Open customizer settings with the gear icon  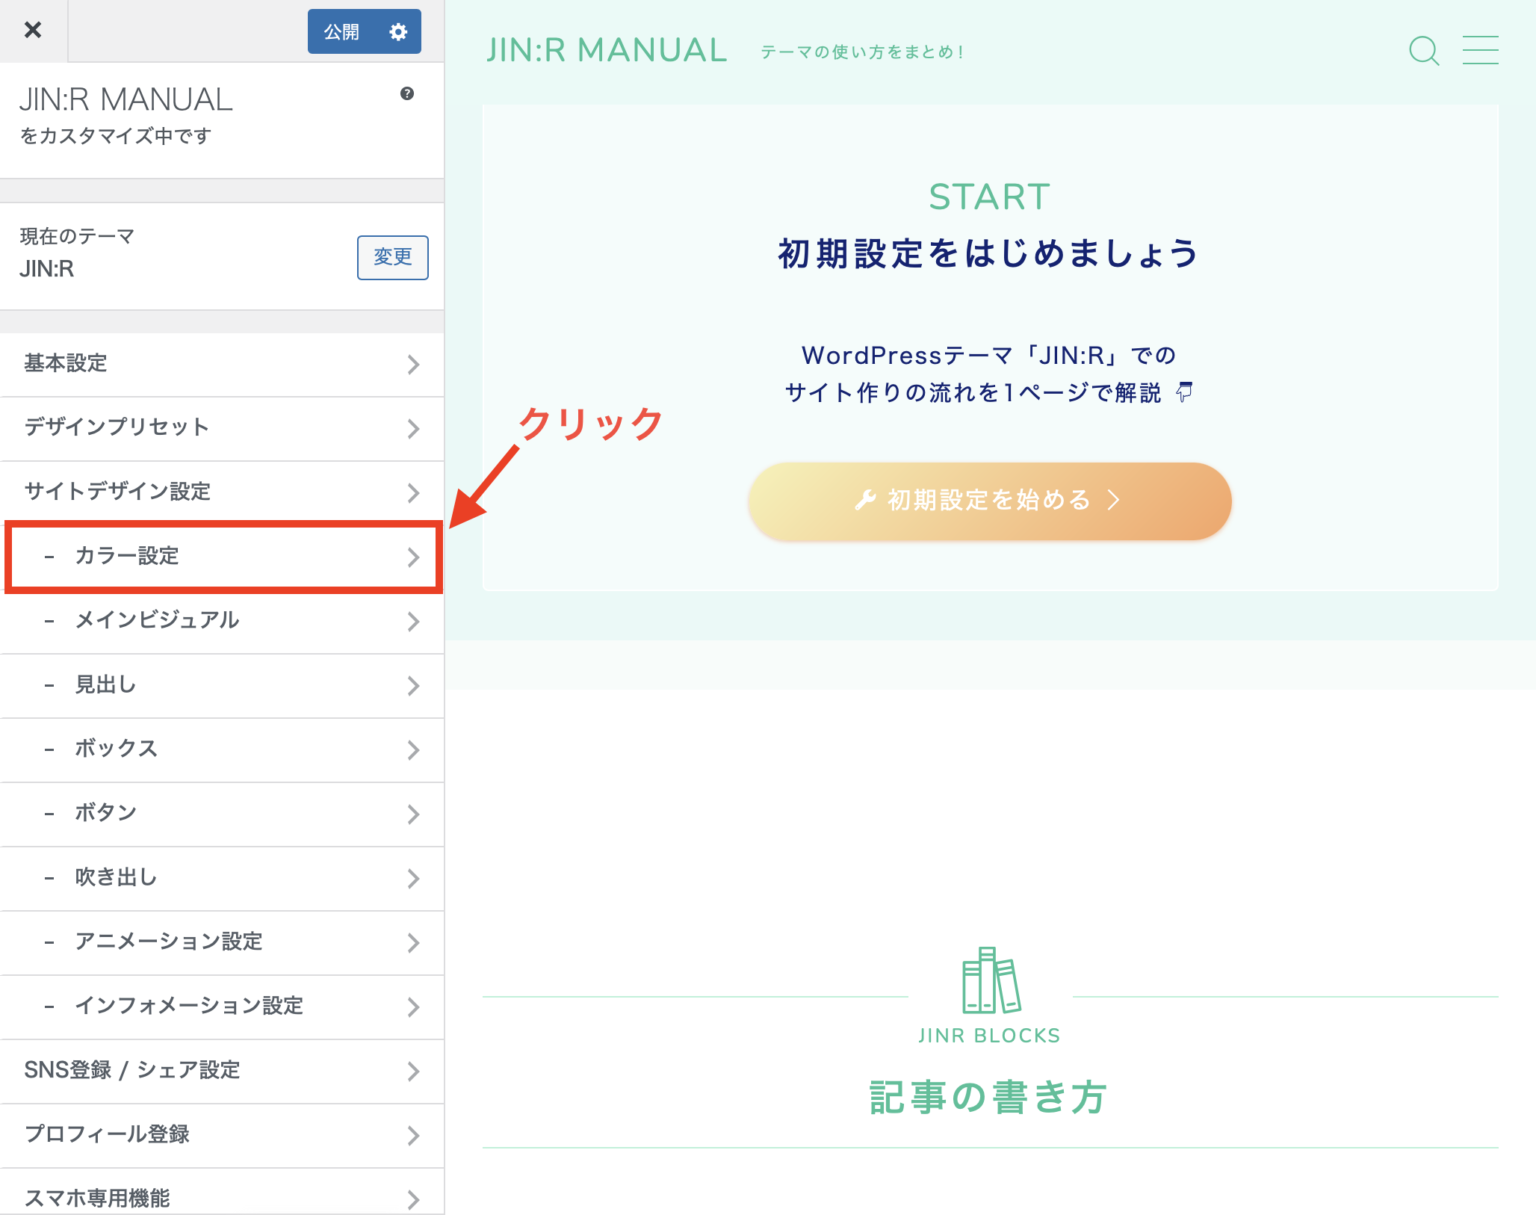click(x=399, y=31)
